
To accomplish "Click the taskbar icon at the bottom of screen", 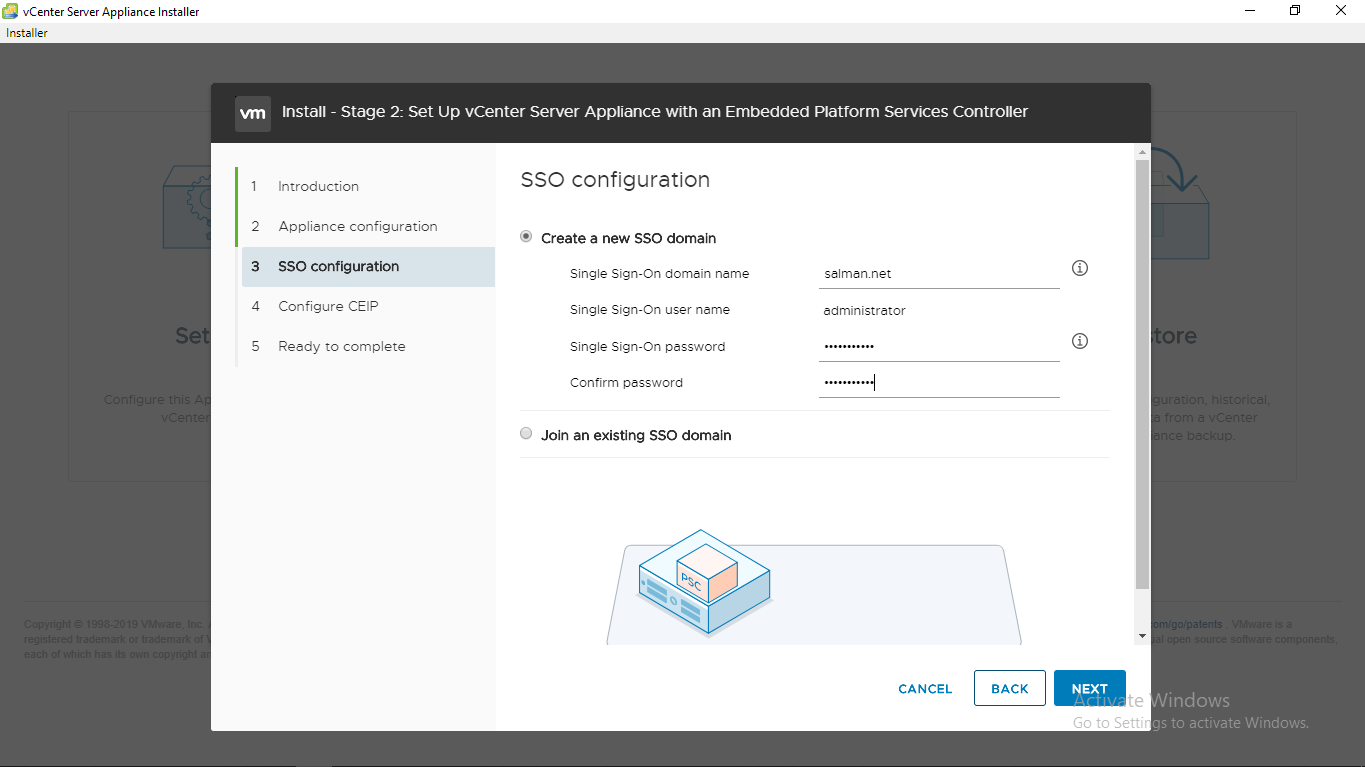I will (313, 763).
